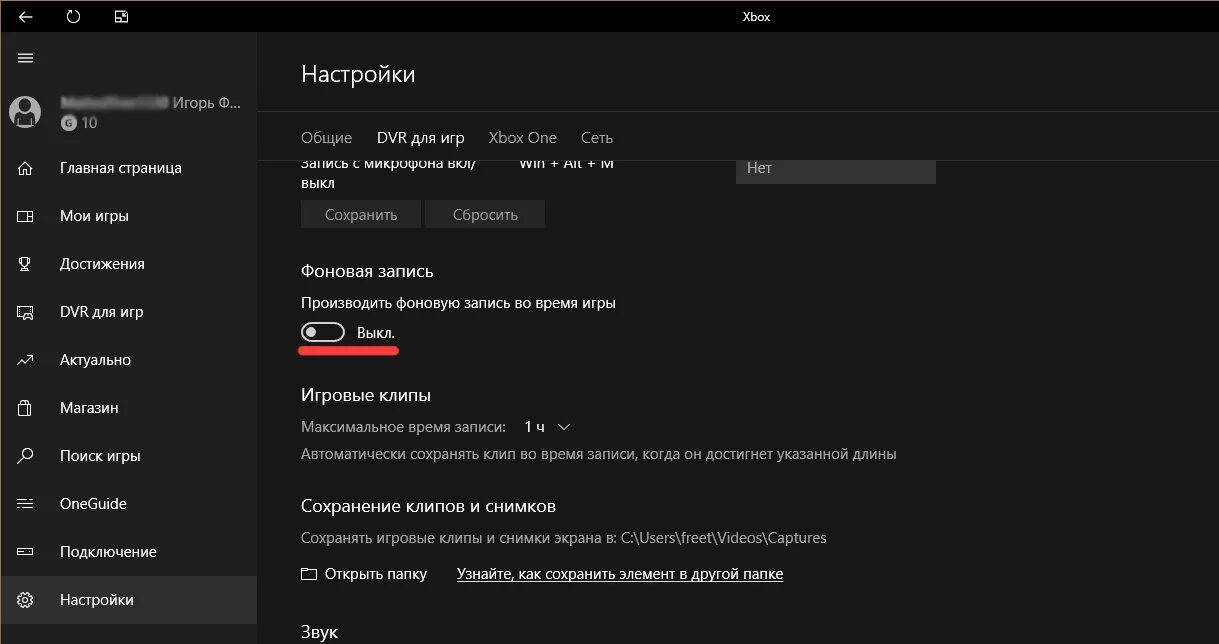
Task: Switch to the Сеть tab
Action: click(597, 138)
